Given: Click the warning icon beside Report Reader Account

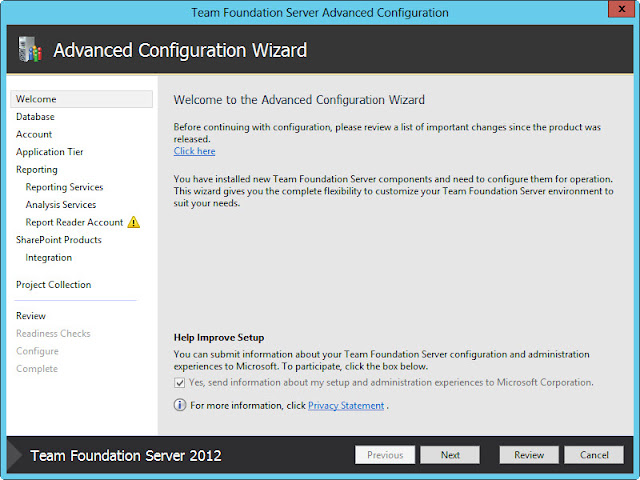Looking at the screenshot, I should 133,222.
